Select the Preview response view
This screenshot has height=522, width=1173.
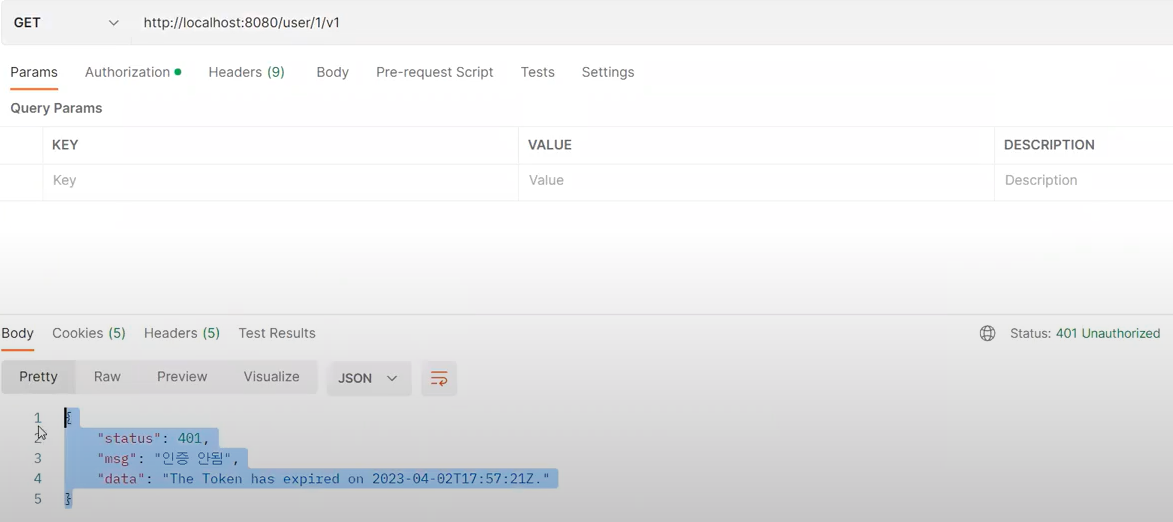182,377
